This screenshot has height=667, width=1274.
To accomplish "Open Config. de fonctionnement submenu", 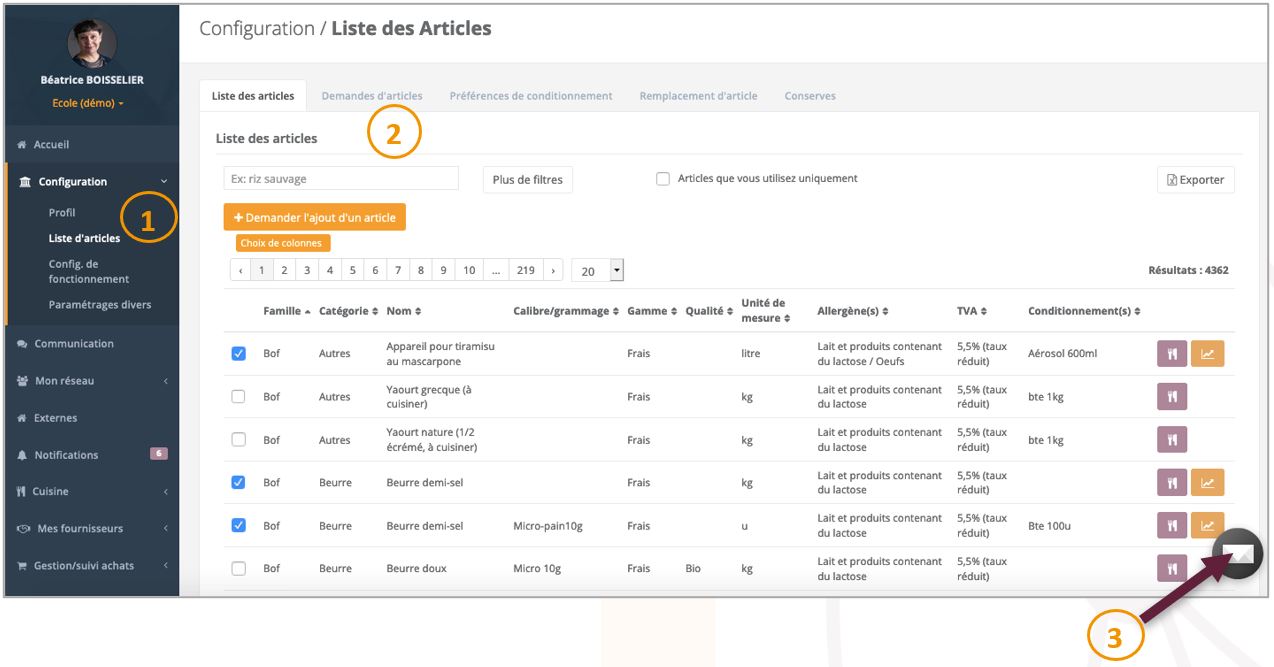I will [89, 271].
